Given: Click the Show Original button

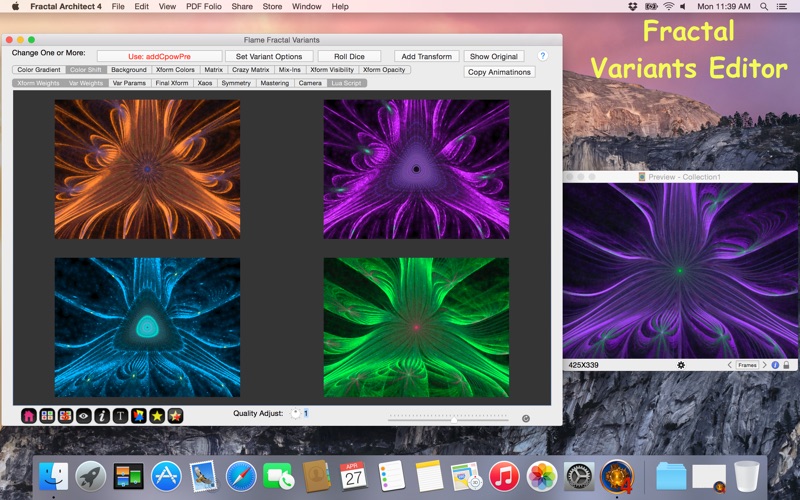Looking at the screenshot, I should (494, 56).
